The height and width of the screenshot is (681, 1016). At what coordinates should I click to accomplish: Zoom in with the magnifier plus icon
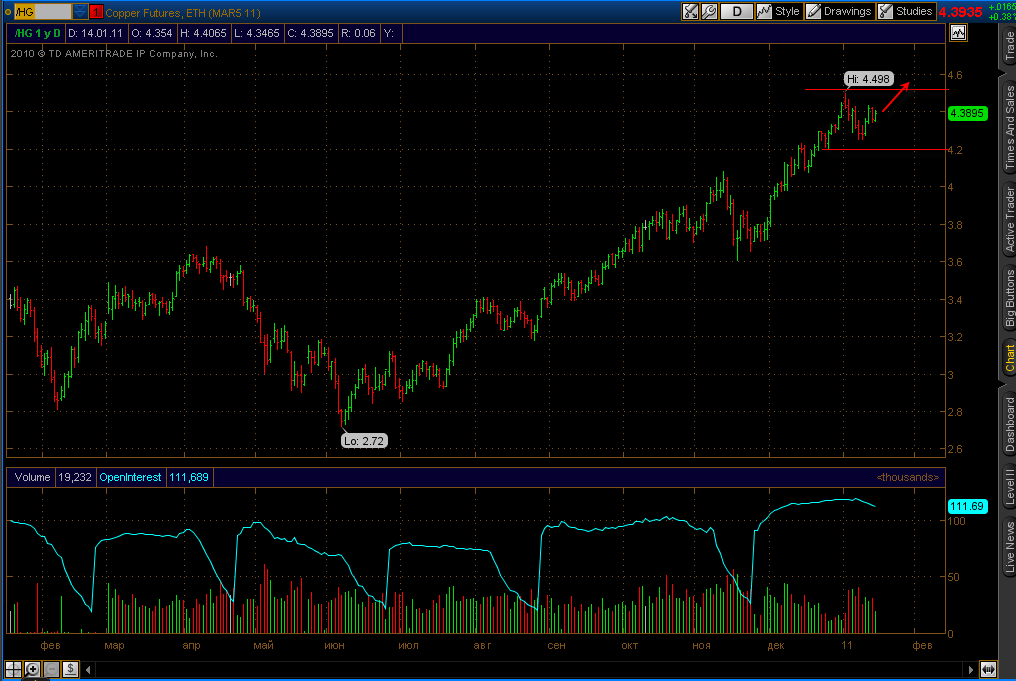32,669
